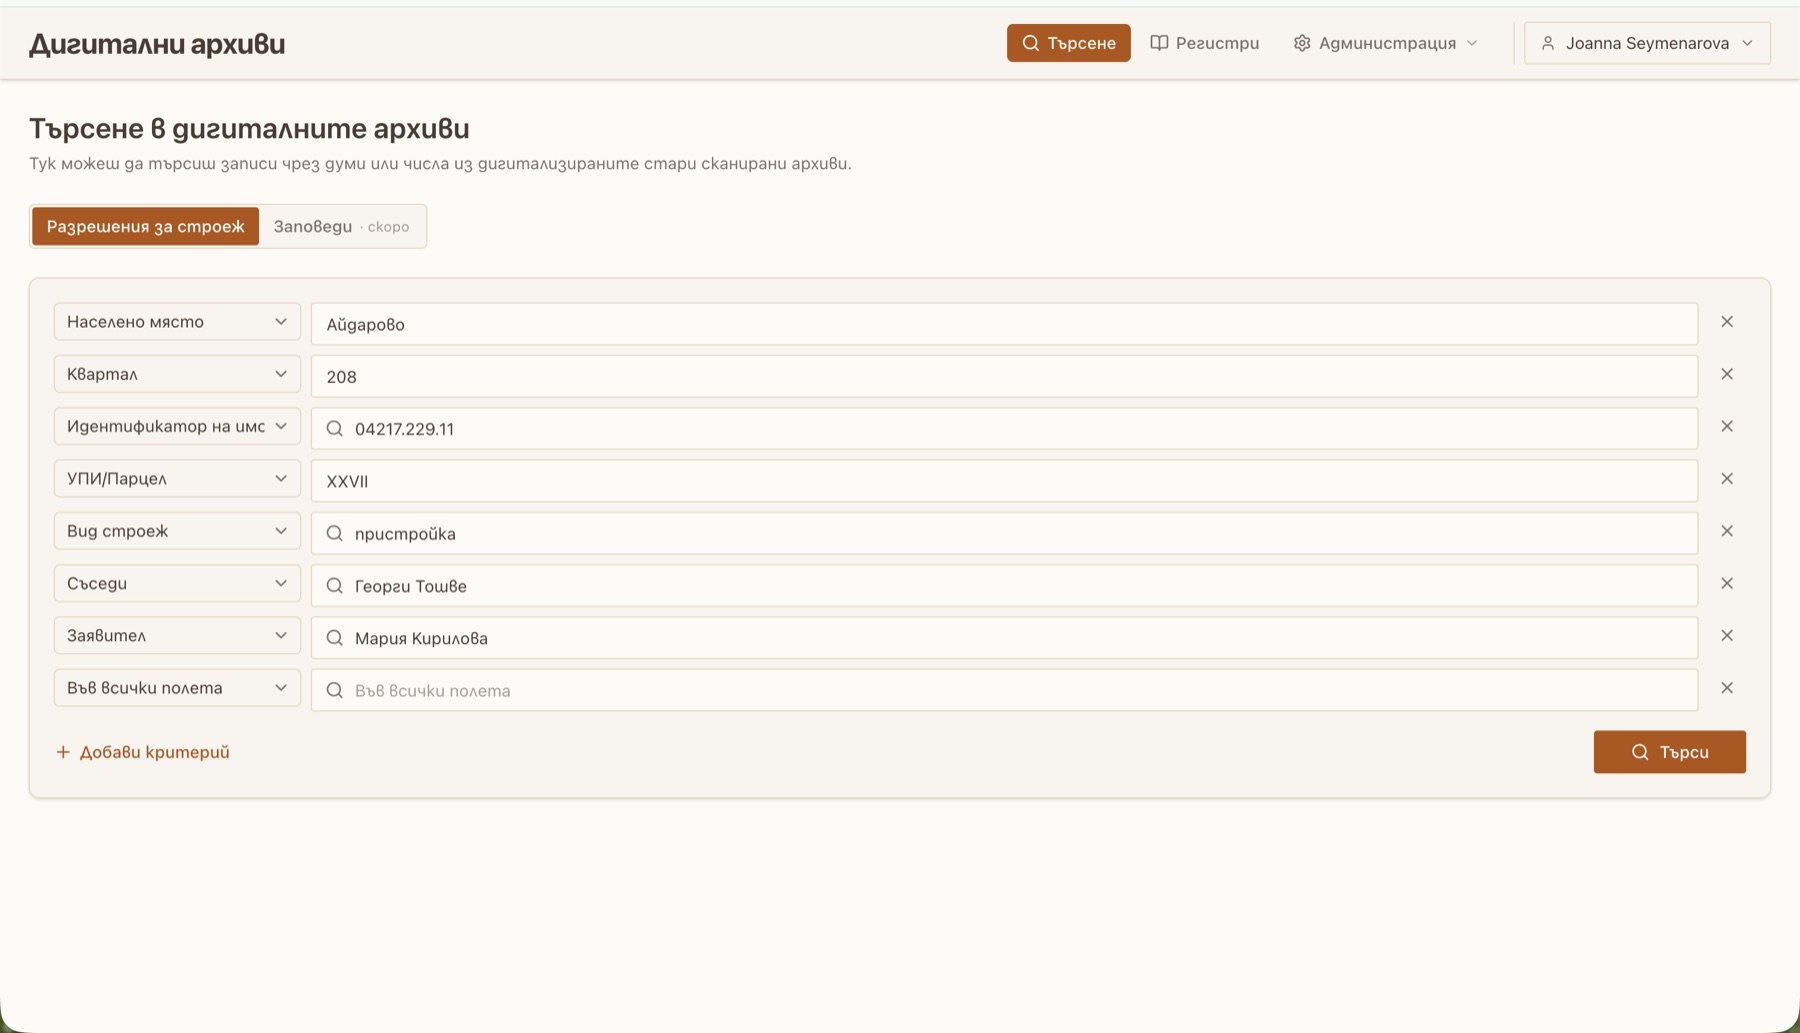
Task: Click into the XXVII input field
Action: click(x=1004, y=481)
